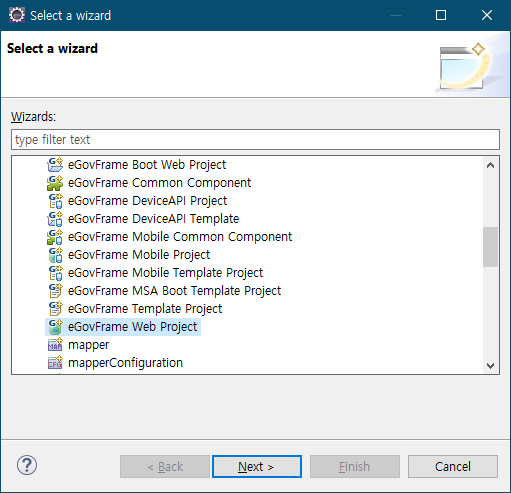Click the scroll down arrow in wizard list
Viewport: 511px width, 493px height.
490,366
